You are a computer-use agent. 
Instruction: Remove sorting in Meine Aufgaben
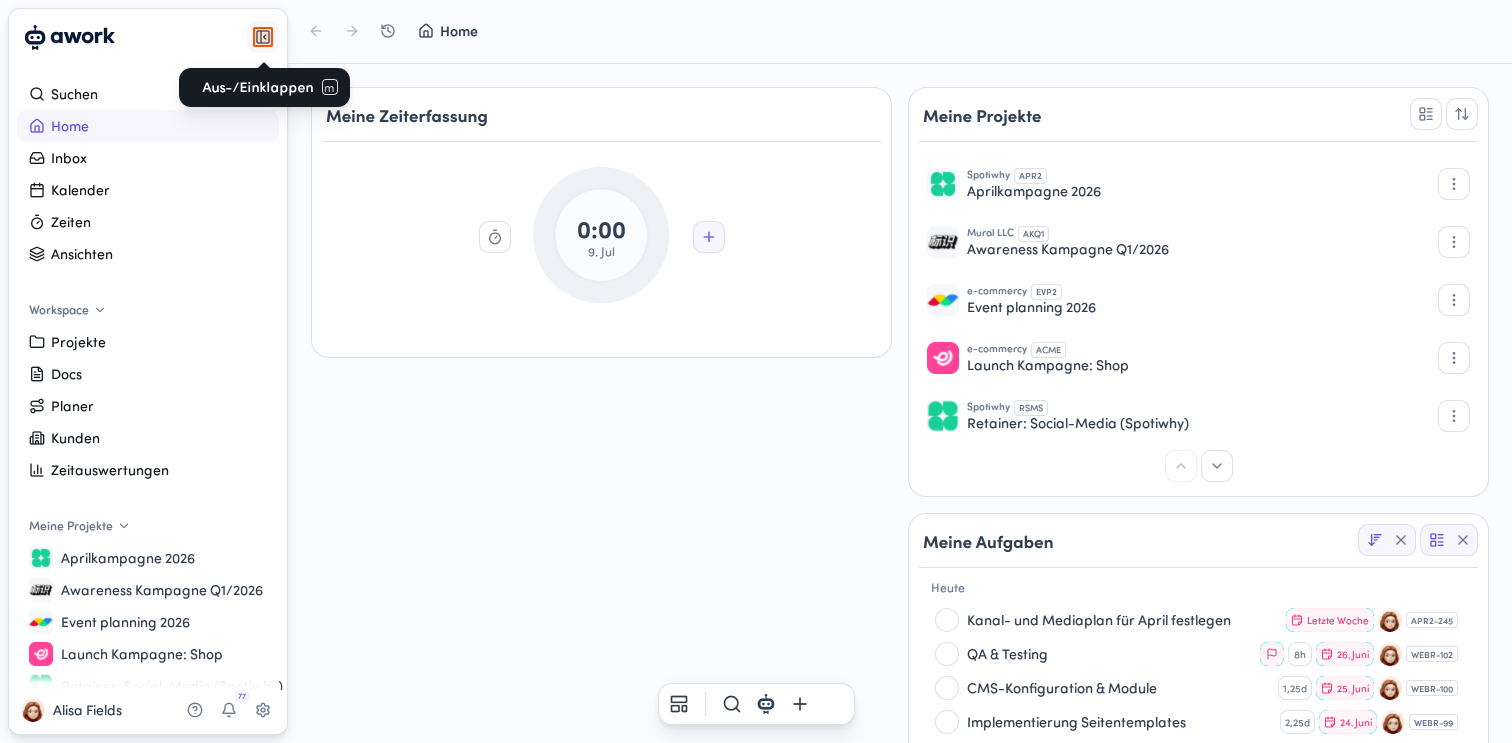coord(1401,540)
